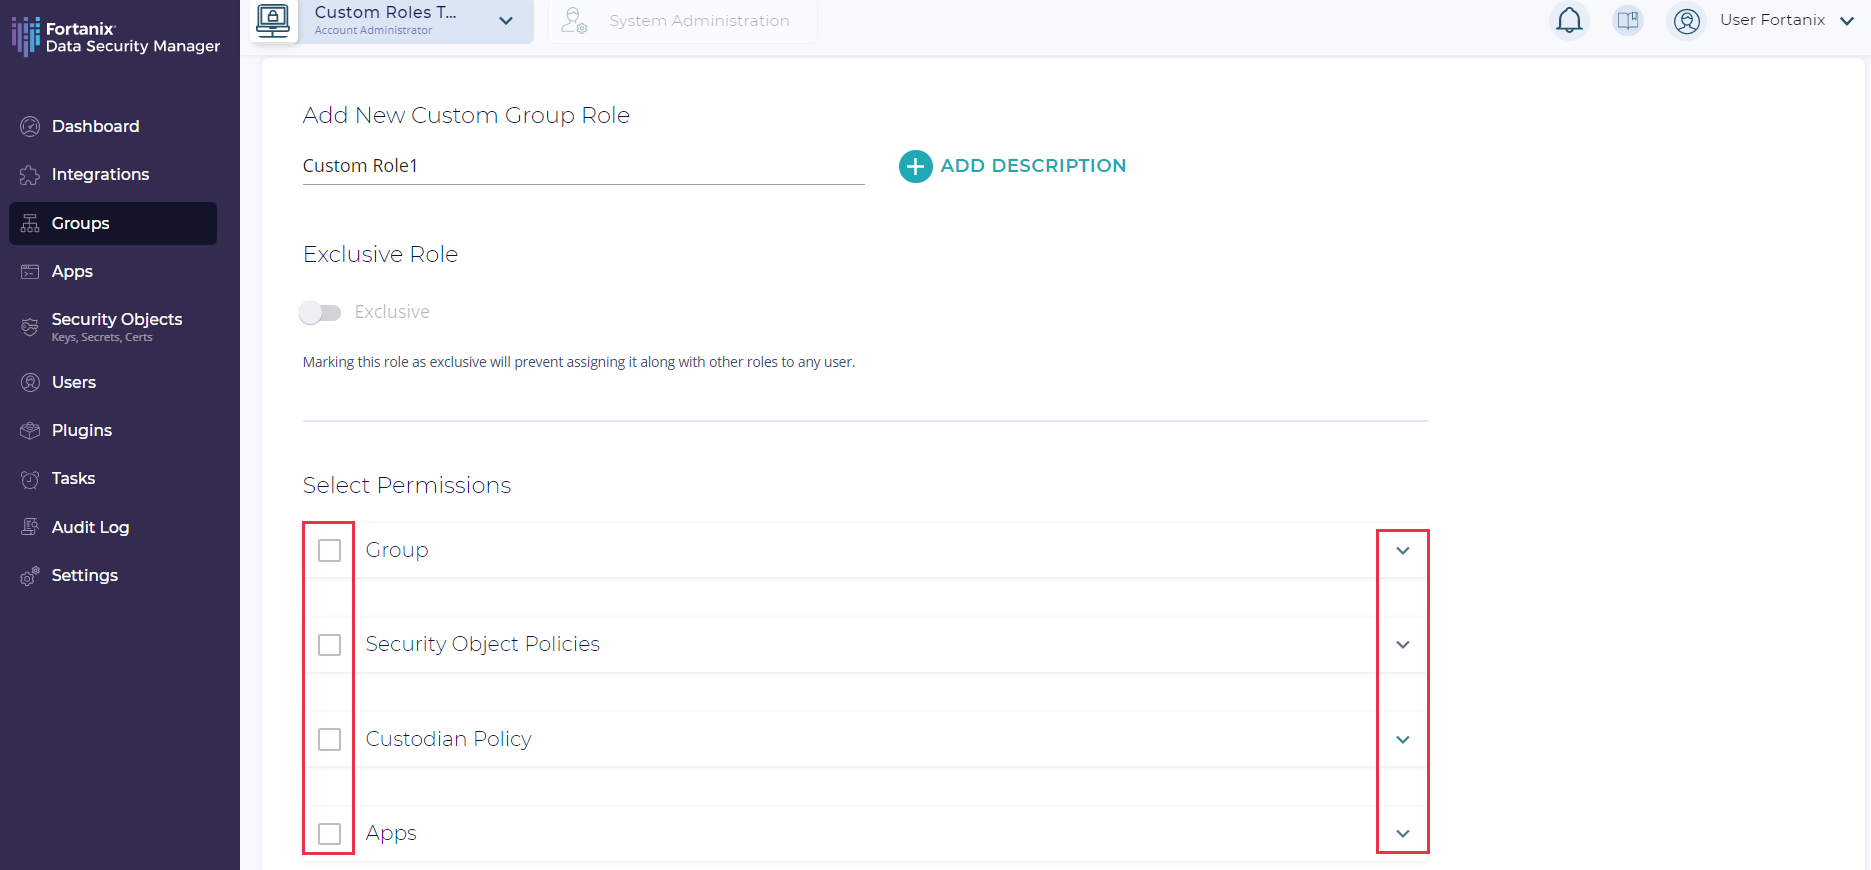Check the Group permissions checkbox
Screen dimensions: 1871x870
tap(329, 550)
